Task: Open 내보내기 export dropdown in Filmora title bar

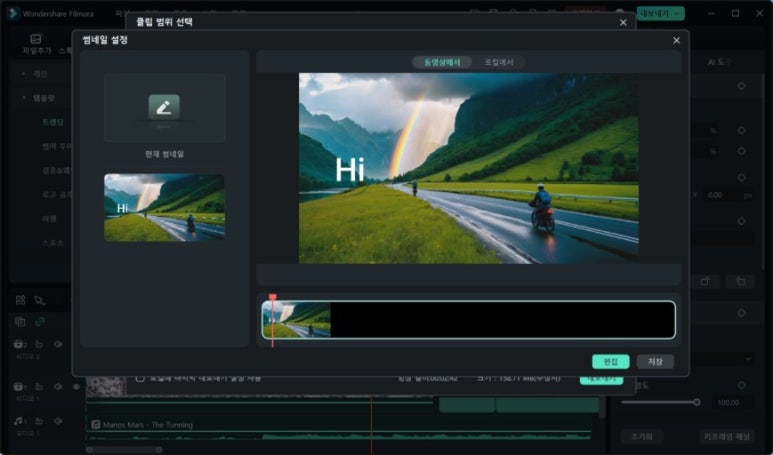Action: click(x=660, y=13)
